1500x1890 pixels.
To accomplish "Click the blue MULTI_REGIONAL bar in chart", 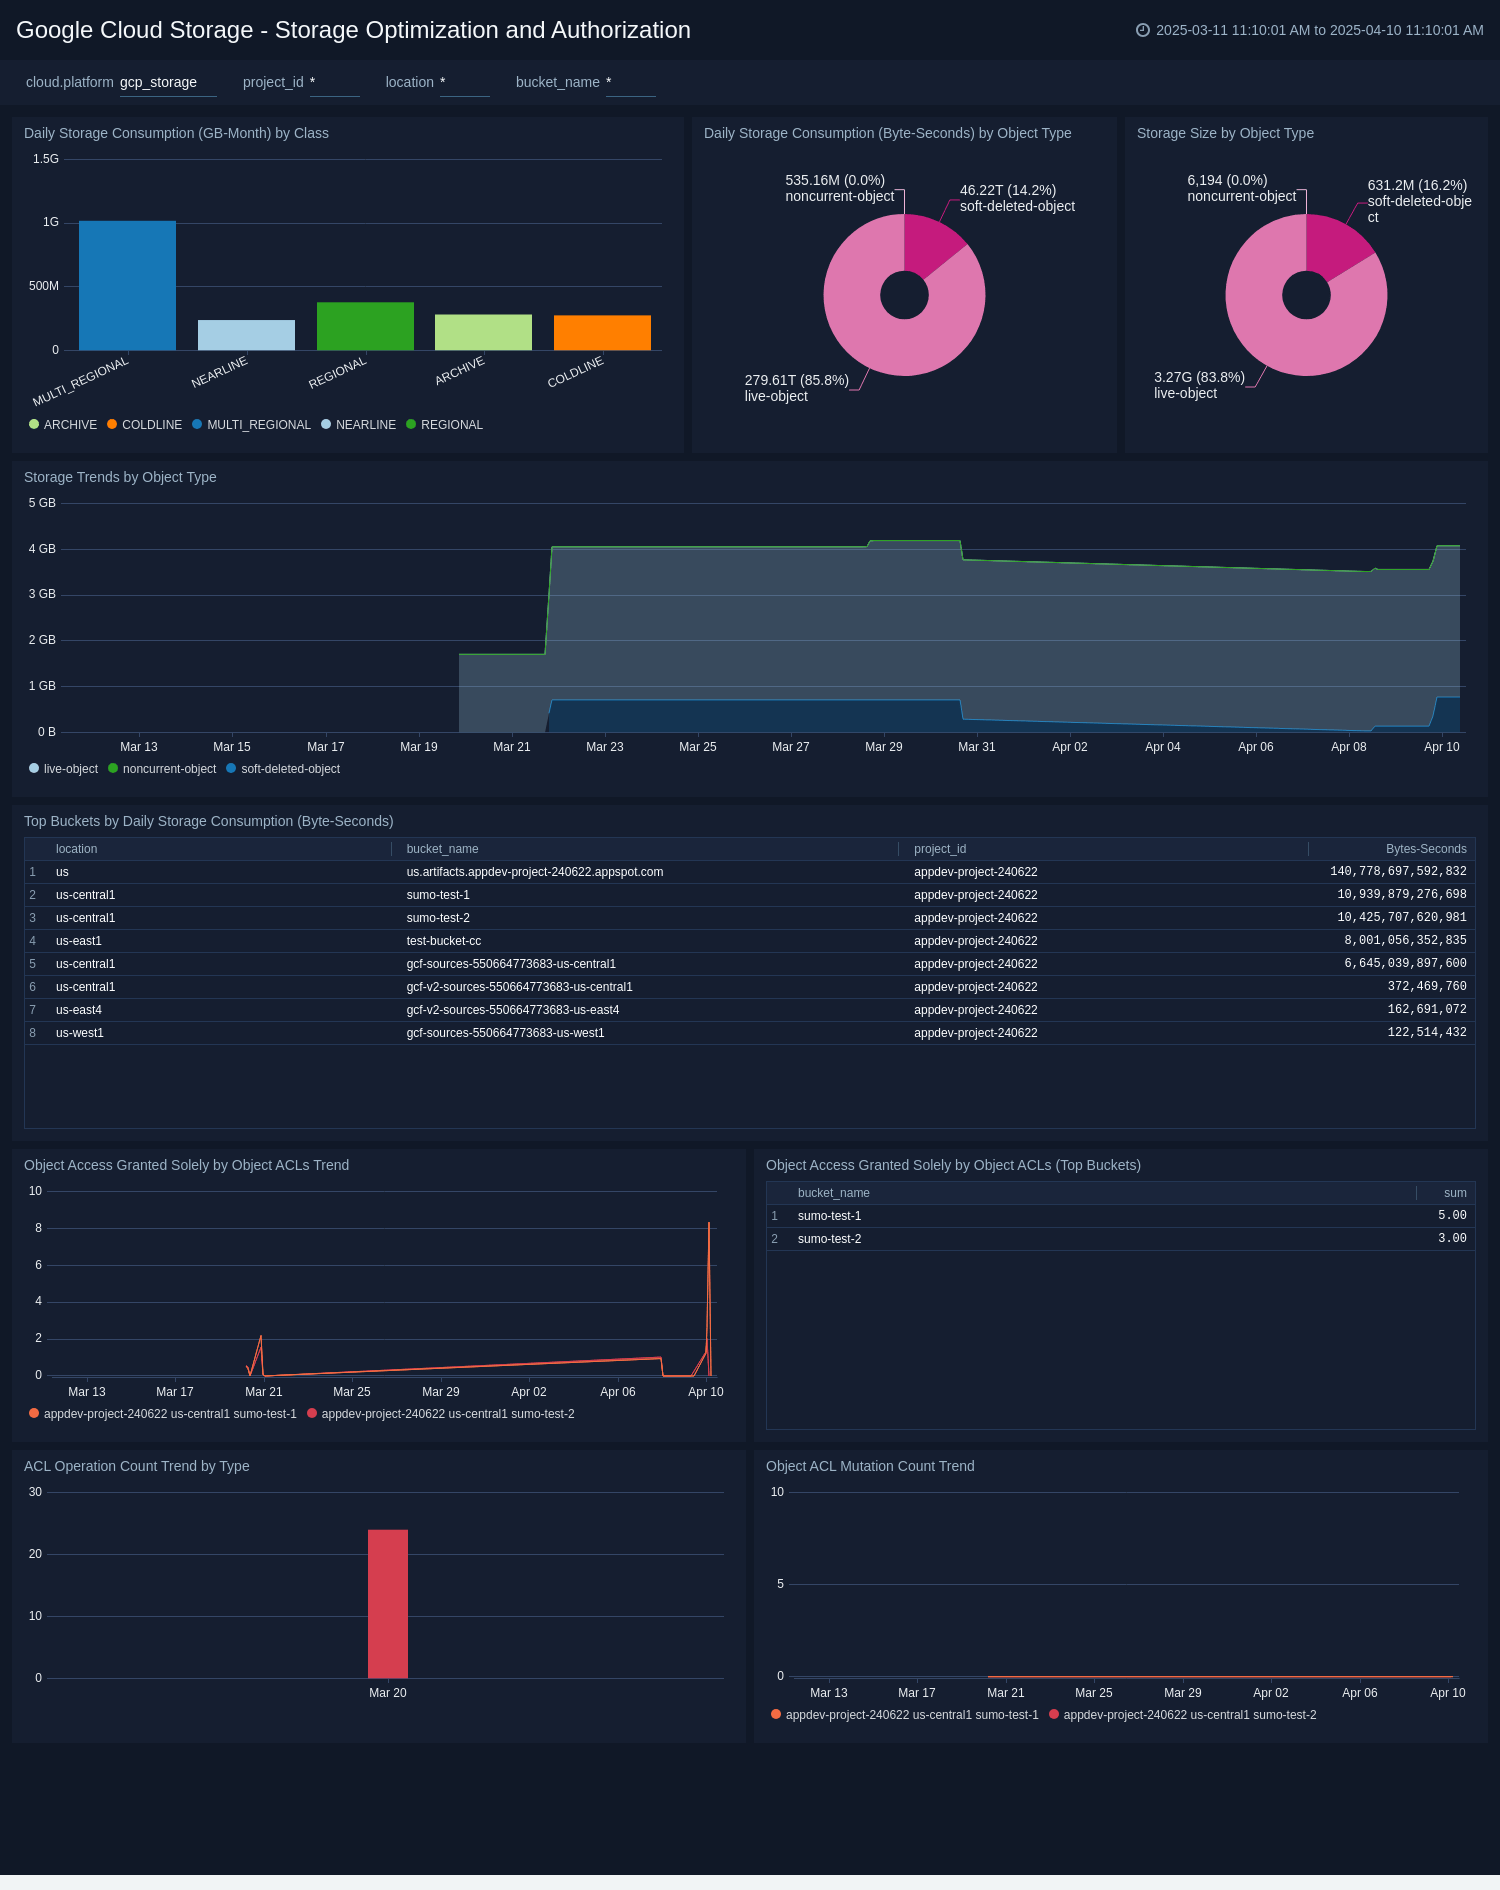I will pyautogui.click(x=127, y=286).
